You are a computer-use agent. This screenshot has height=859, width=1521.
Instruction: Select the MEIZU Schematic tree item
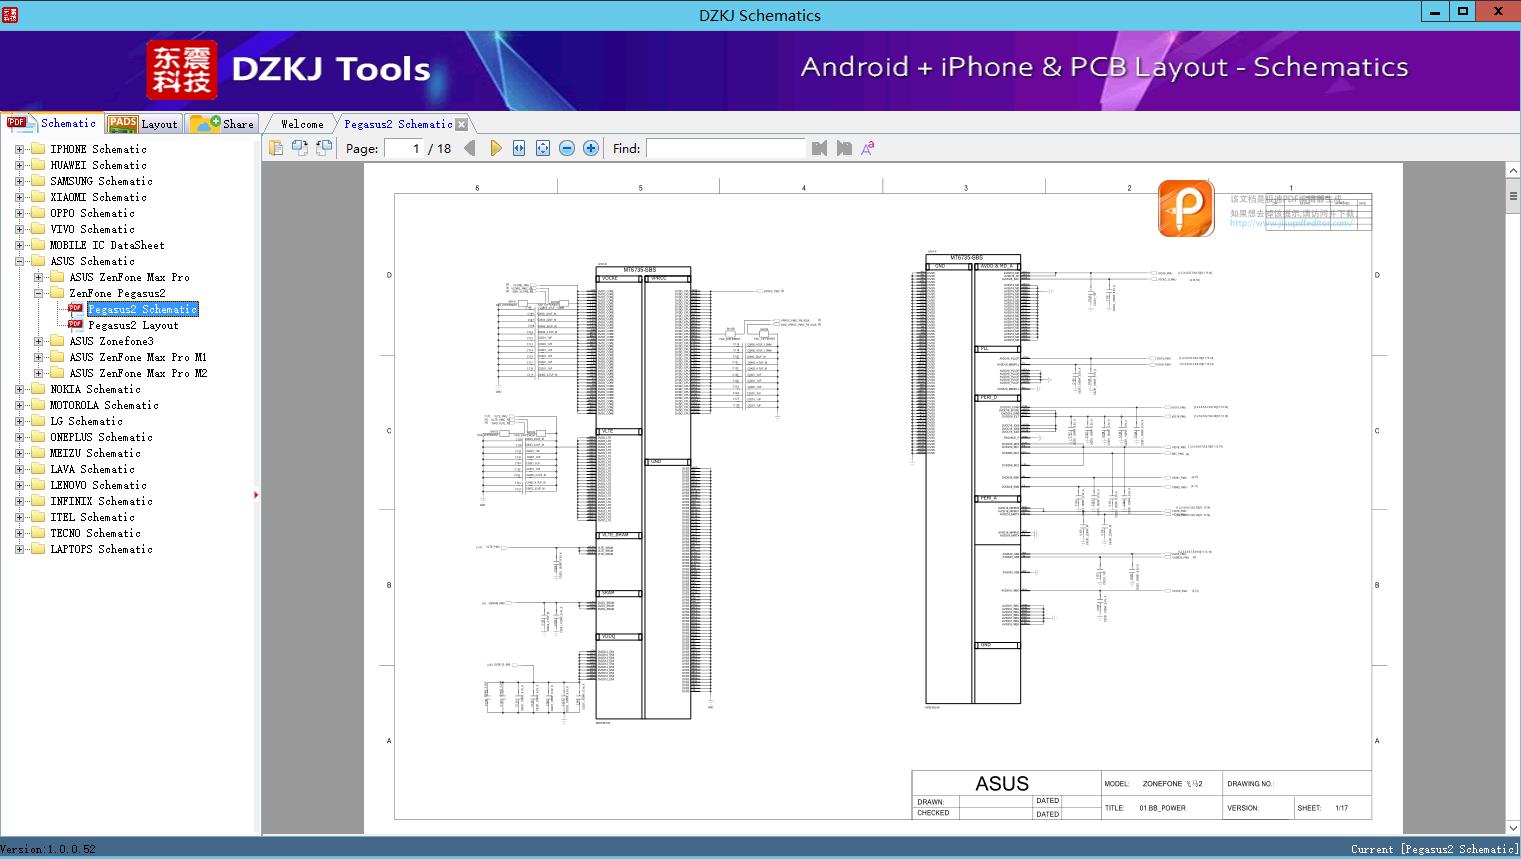pyautogui.click(x=95, y=453)
